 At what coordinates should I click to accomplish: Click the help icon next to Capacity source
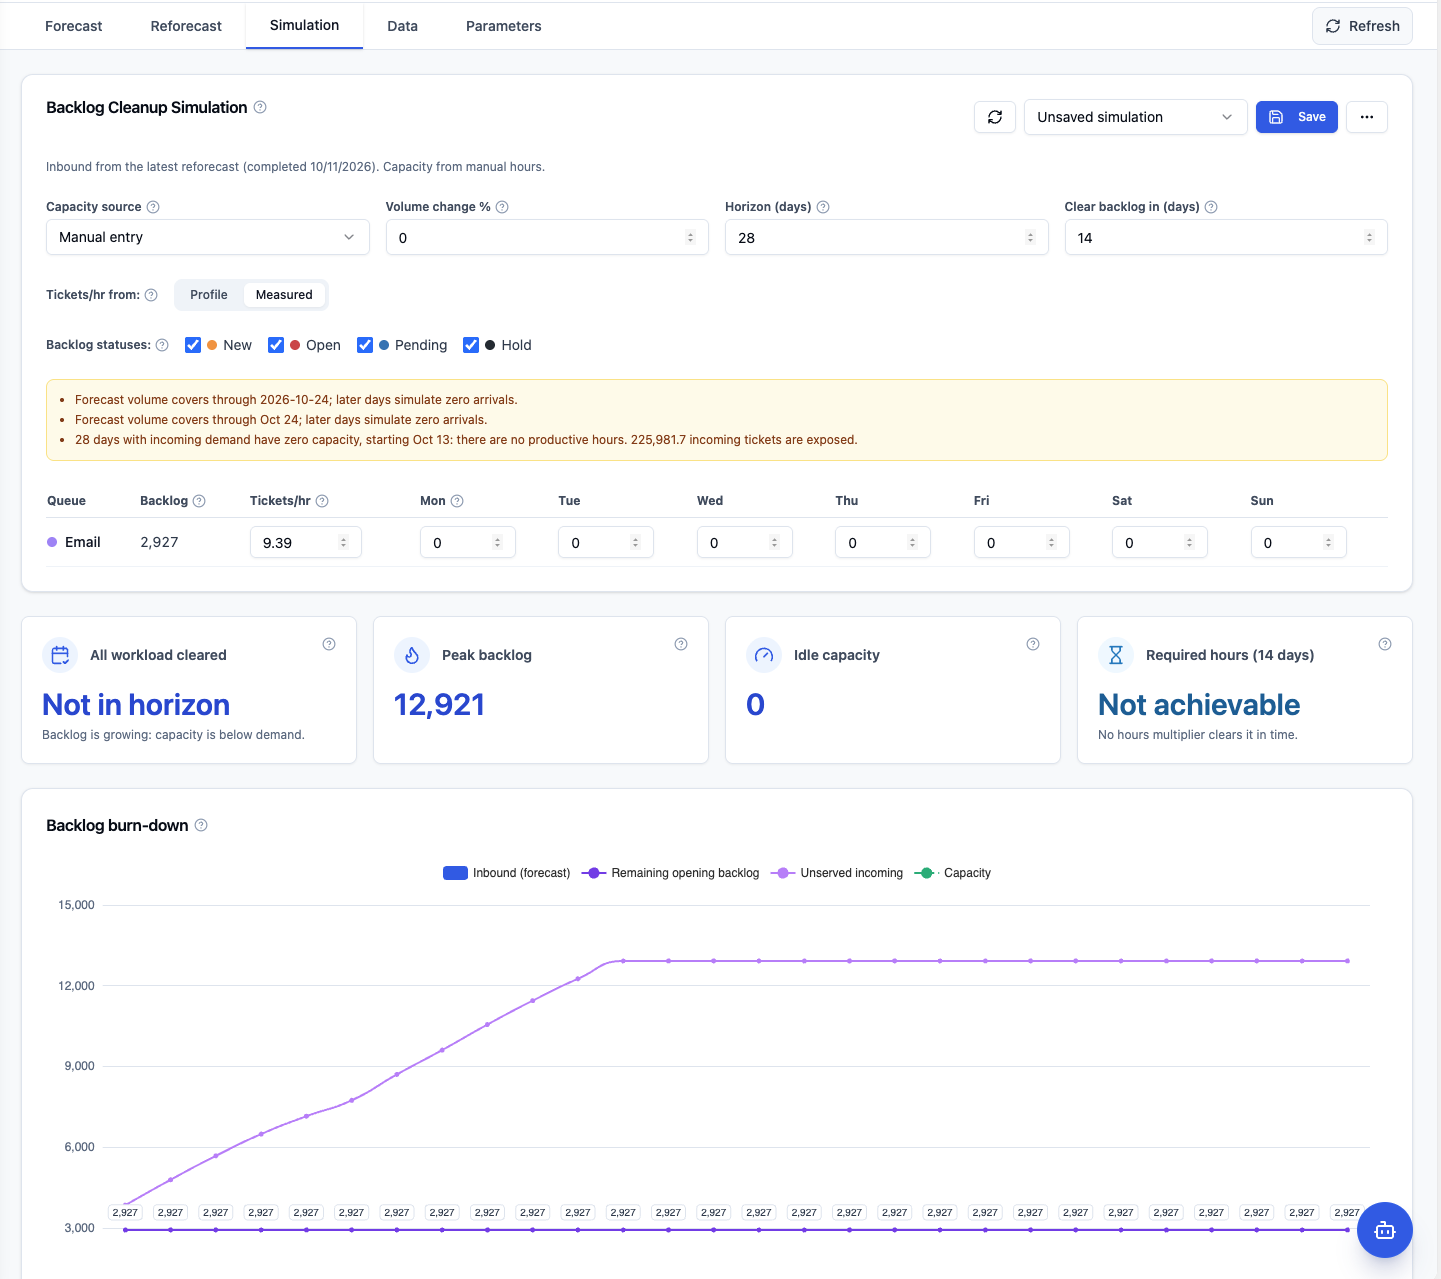click(x=153, y=207)
